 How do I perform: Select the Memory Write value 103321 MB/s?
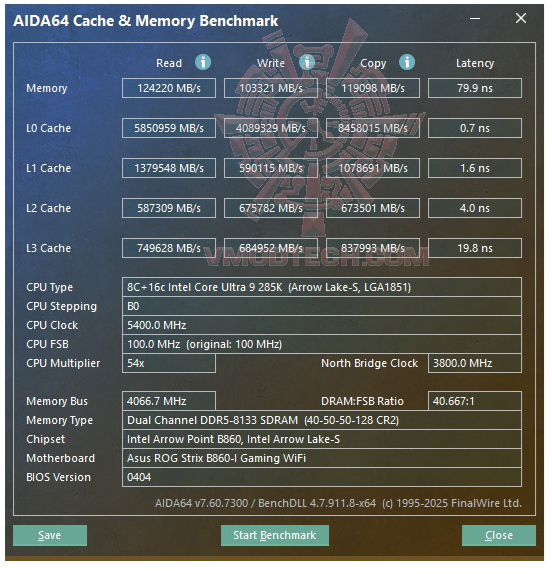point(272,88)
